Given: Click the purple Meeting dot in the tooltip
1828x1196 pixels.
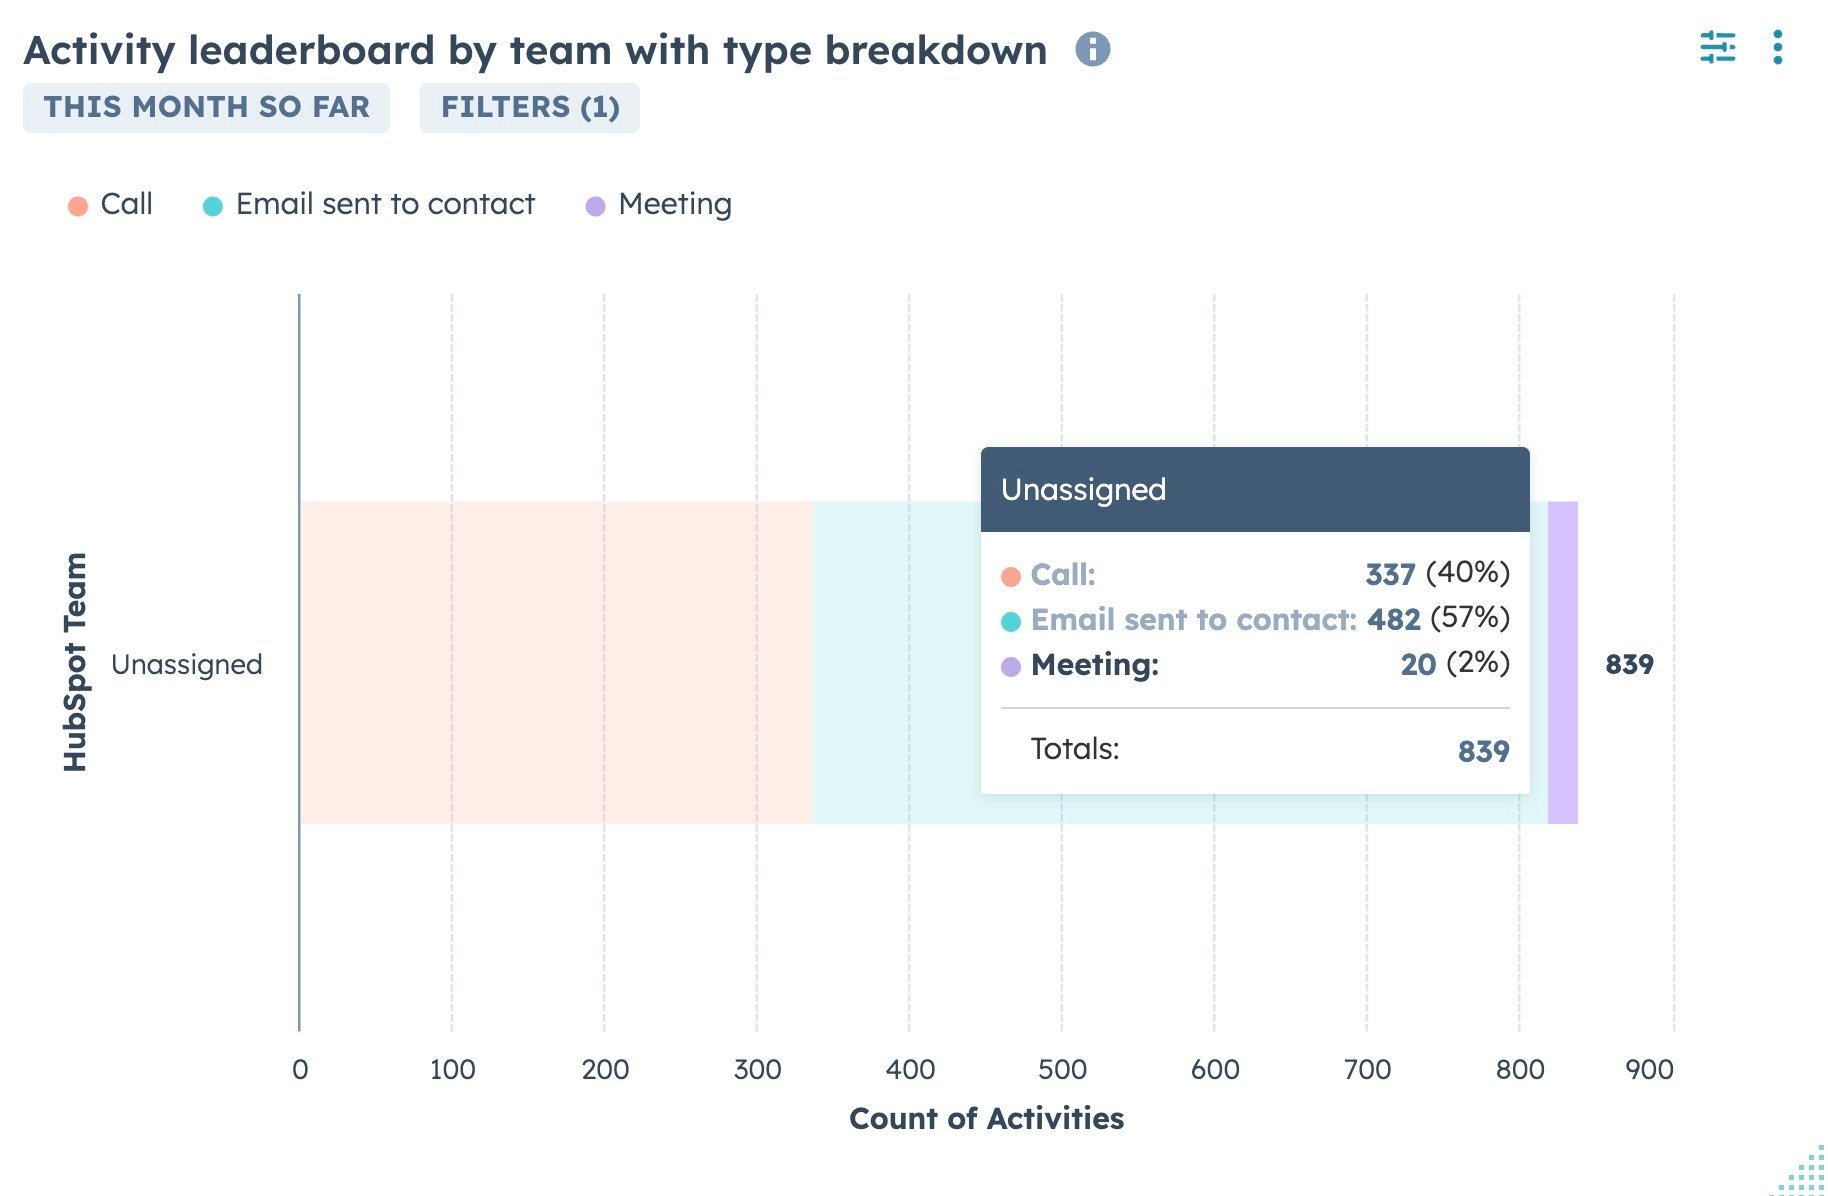Looking at the screenshot, I should (x=1011, y=666).
